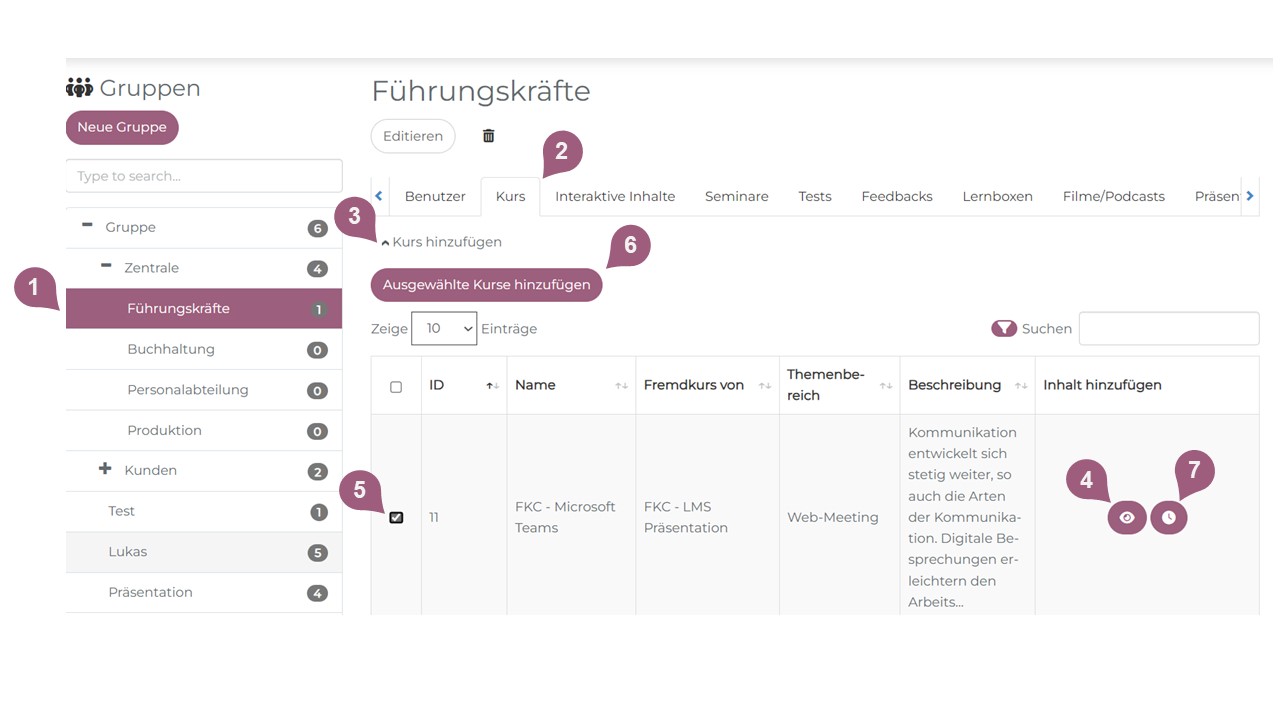Screen dimensions: 1280x720
Task: Expand the Kunden group with plus icon
Action: coord(105,469)
